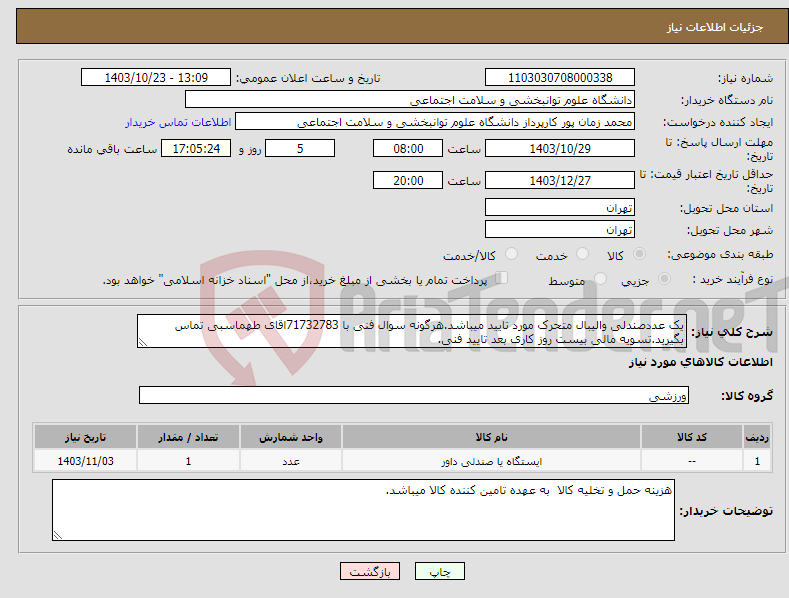Click the price validity date 1403/12/27
This screenshot has height=598, width=789.
(560, 180)
